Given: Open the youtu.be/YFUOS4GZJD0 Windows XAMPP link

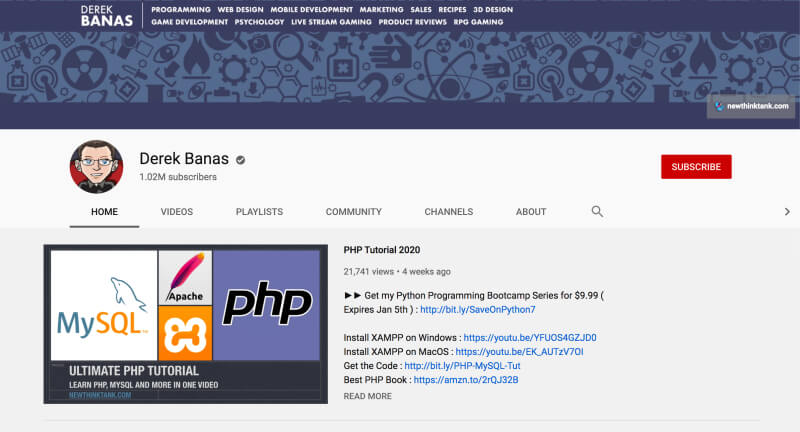Looking at the screenshot, I should point(530,338).
